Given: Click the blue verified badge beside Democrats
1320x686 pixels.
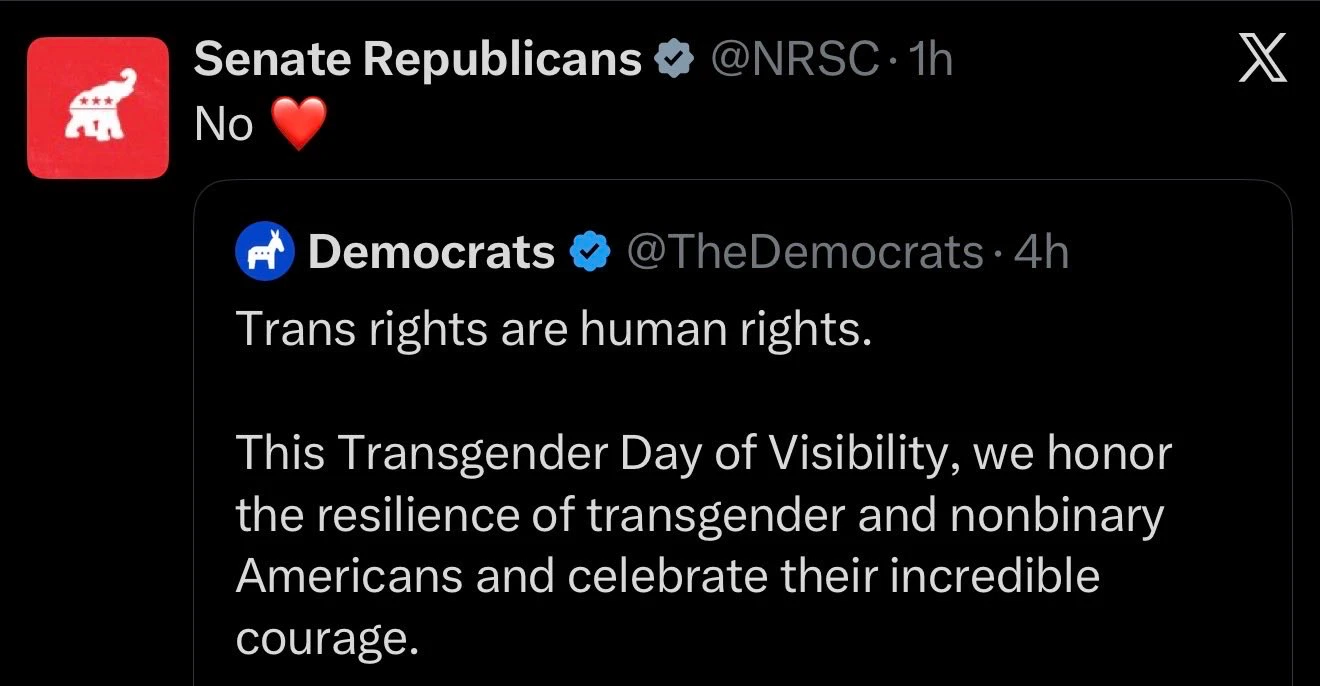Looking at the screenshot, I should (x=590, y=253).
